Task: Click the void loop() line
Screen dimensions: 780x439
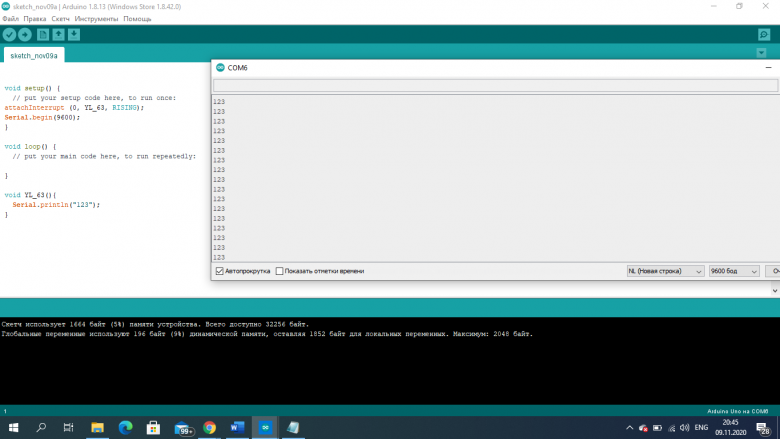Action: pyautogui.click(x=30, y=147)
